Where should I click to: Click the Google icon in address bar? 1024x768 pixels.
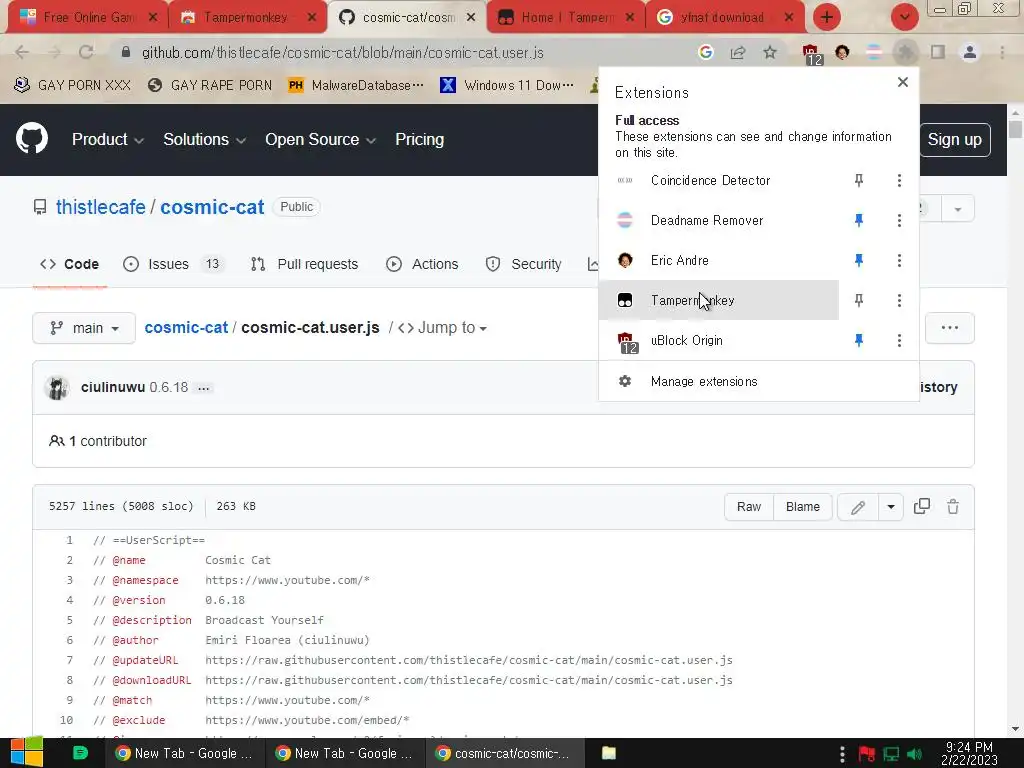[x=705, y=52]
